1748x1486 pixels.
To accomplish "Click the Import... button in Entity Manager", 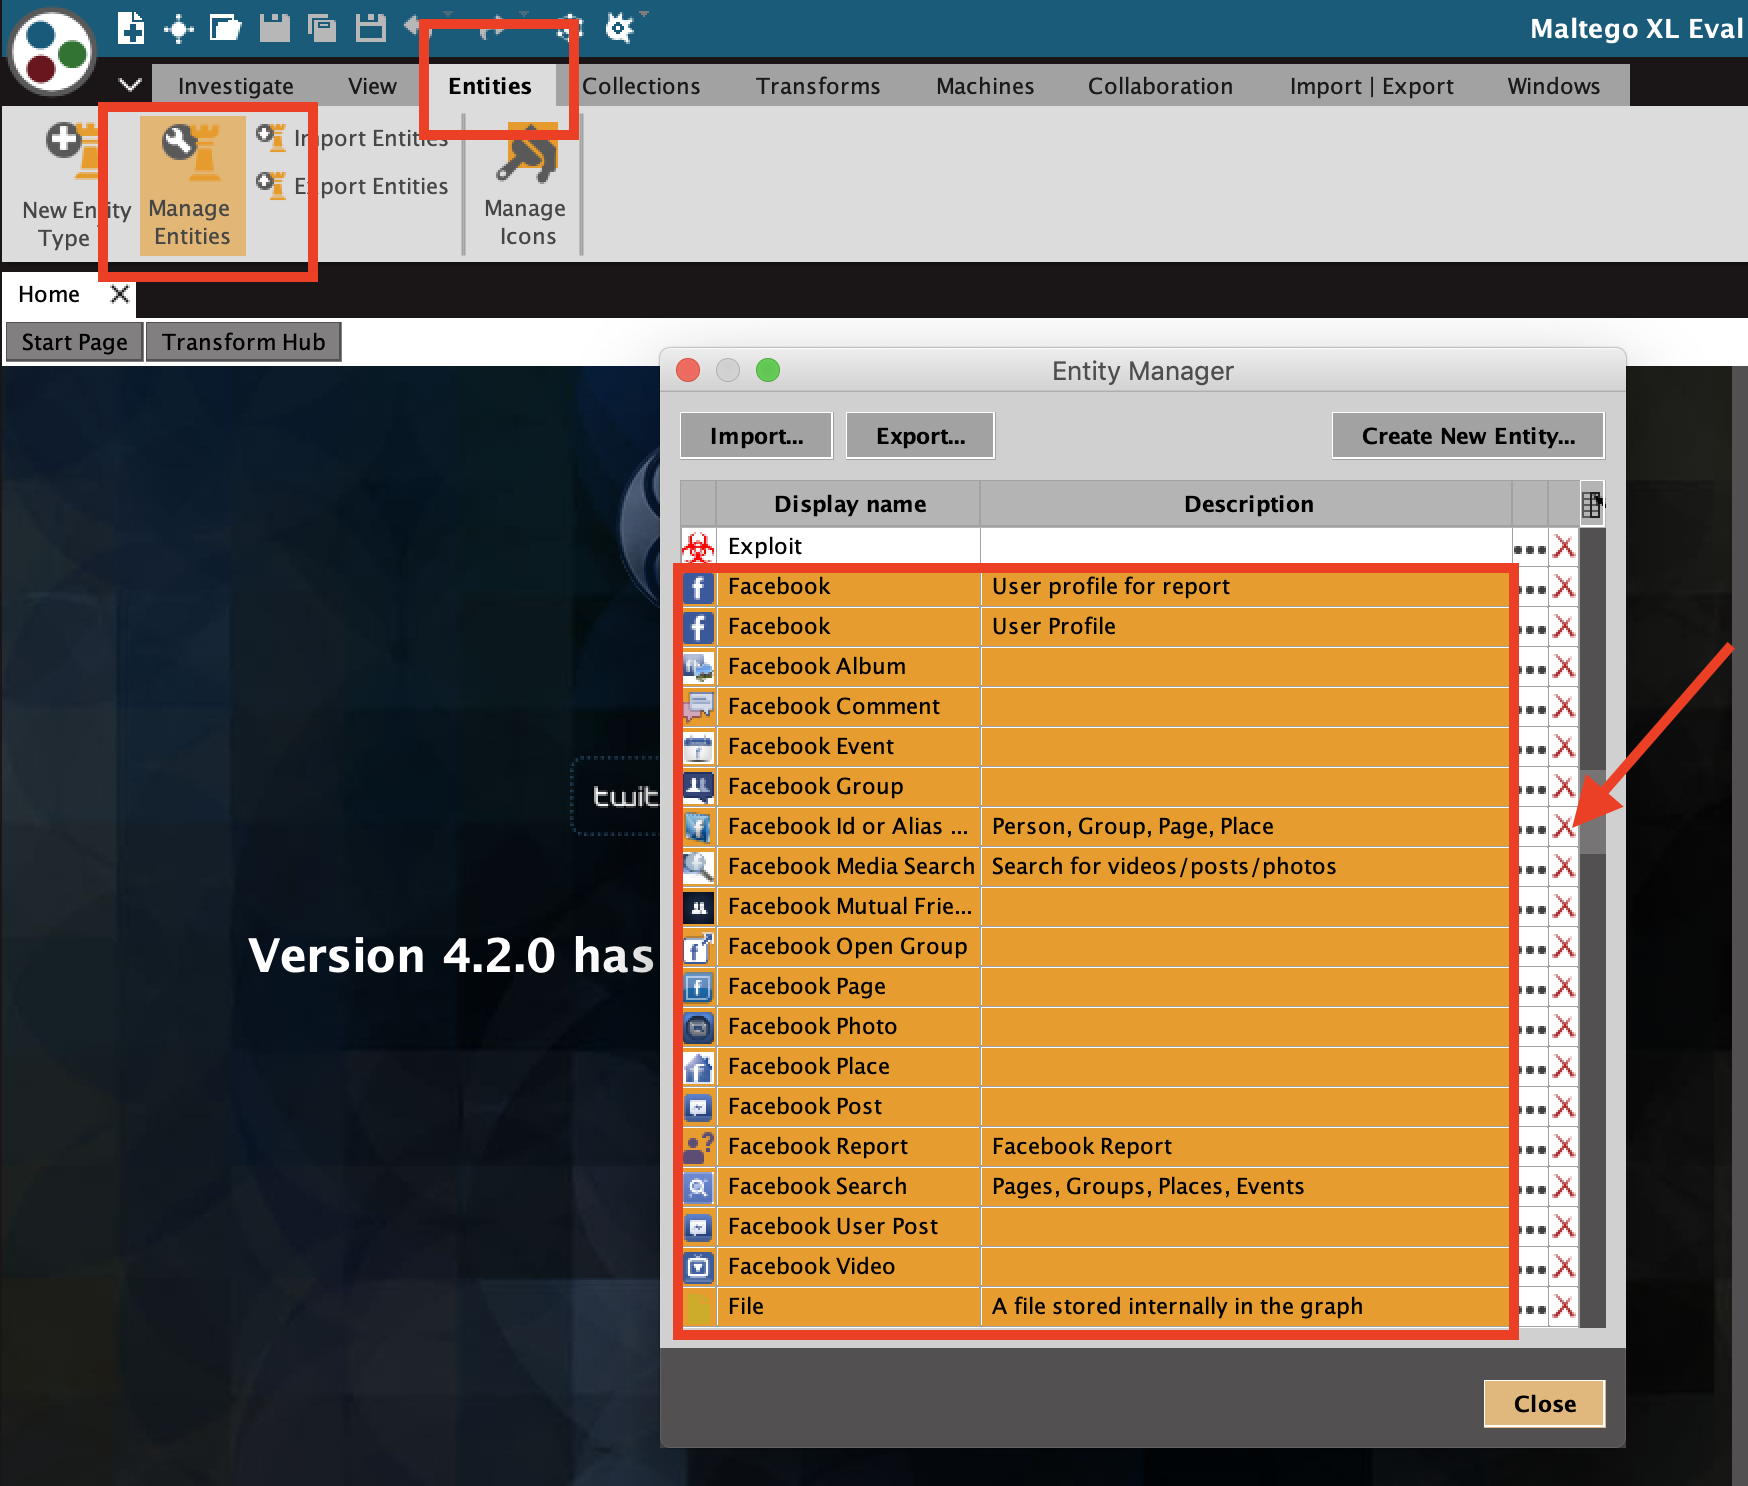I will 756,436.
